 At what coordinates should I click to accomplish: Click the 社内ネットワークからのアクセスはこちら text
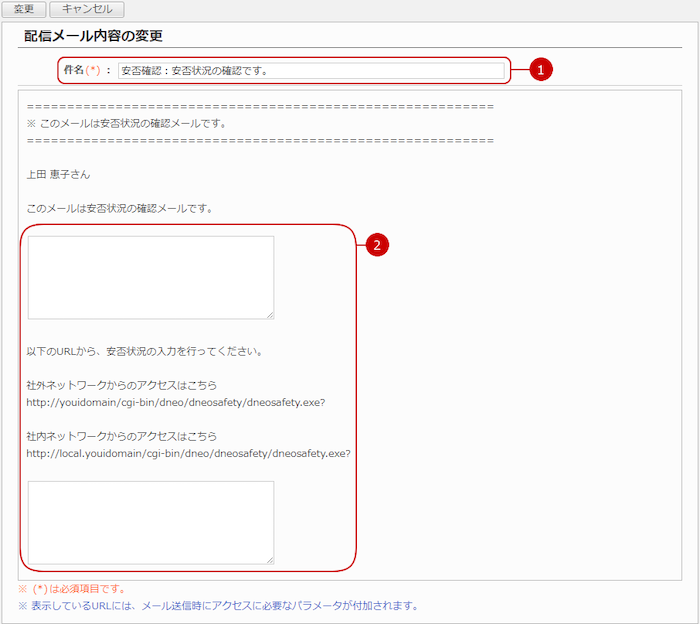point(121,436)
